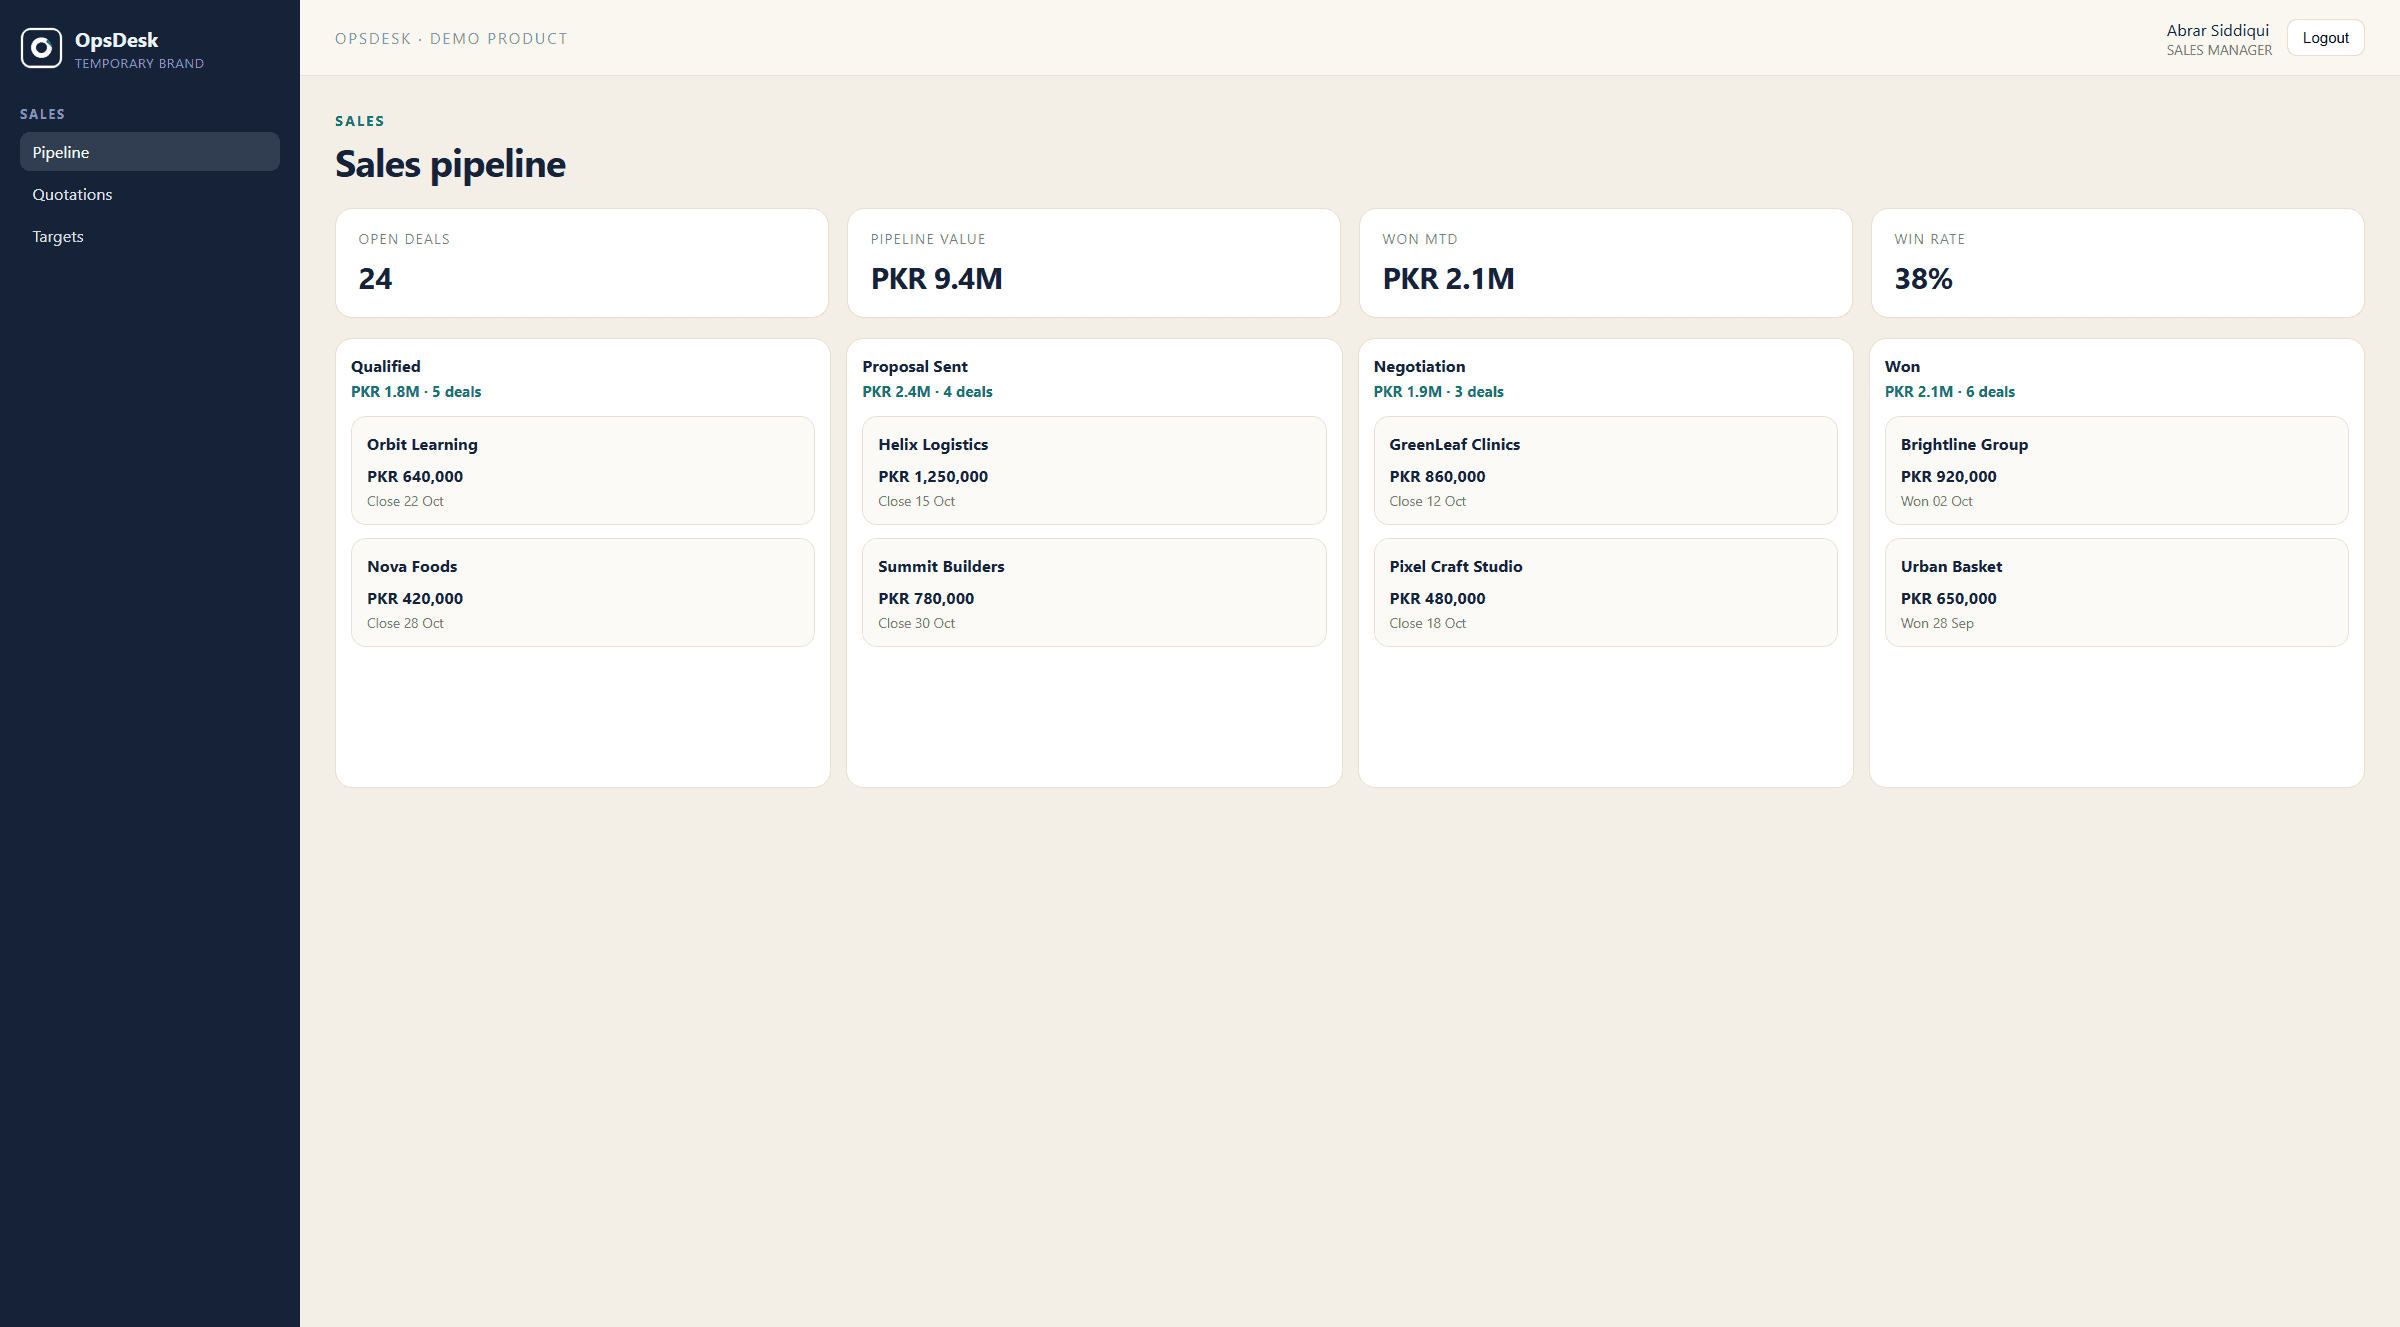Click 'PKR 1.8M · 5 deals' summary

point(416,392)
